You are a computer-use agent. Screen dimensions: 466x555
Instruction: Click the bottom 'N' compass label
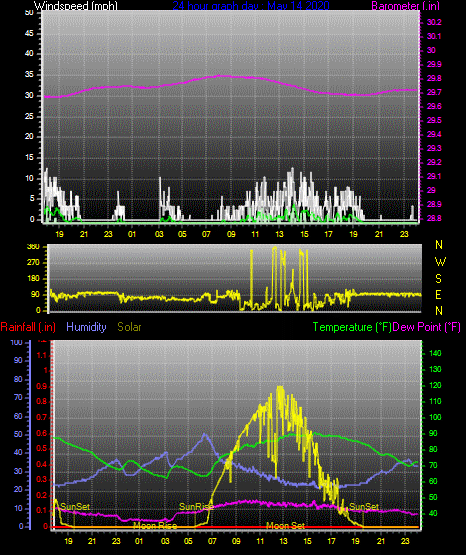pos(439,311)
